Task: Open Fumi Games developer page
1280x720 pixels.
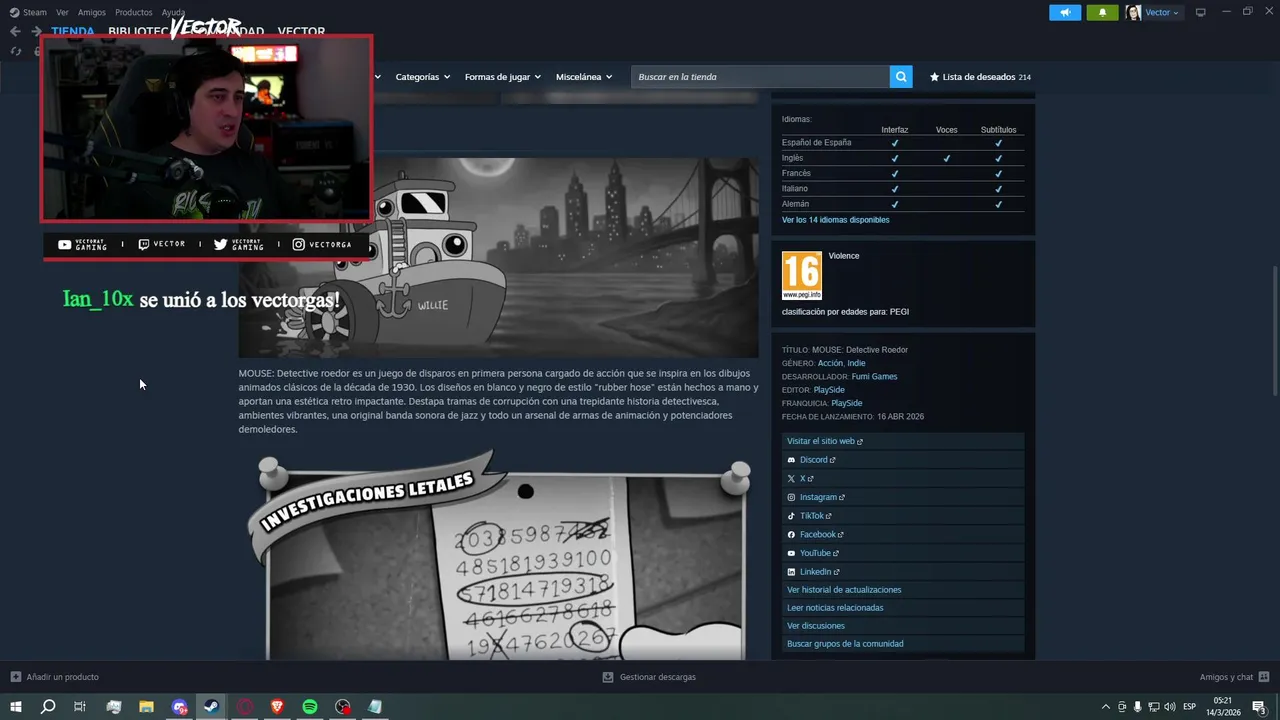Action: point(874,377)
